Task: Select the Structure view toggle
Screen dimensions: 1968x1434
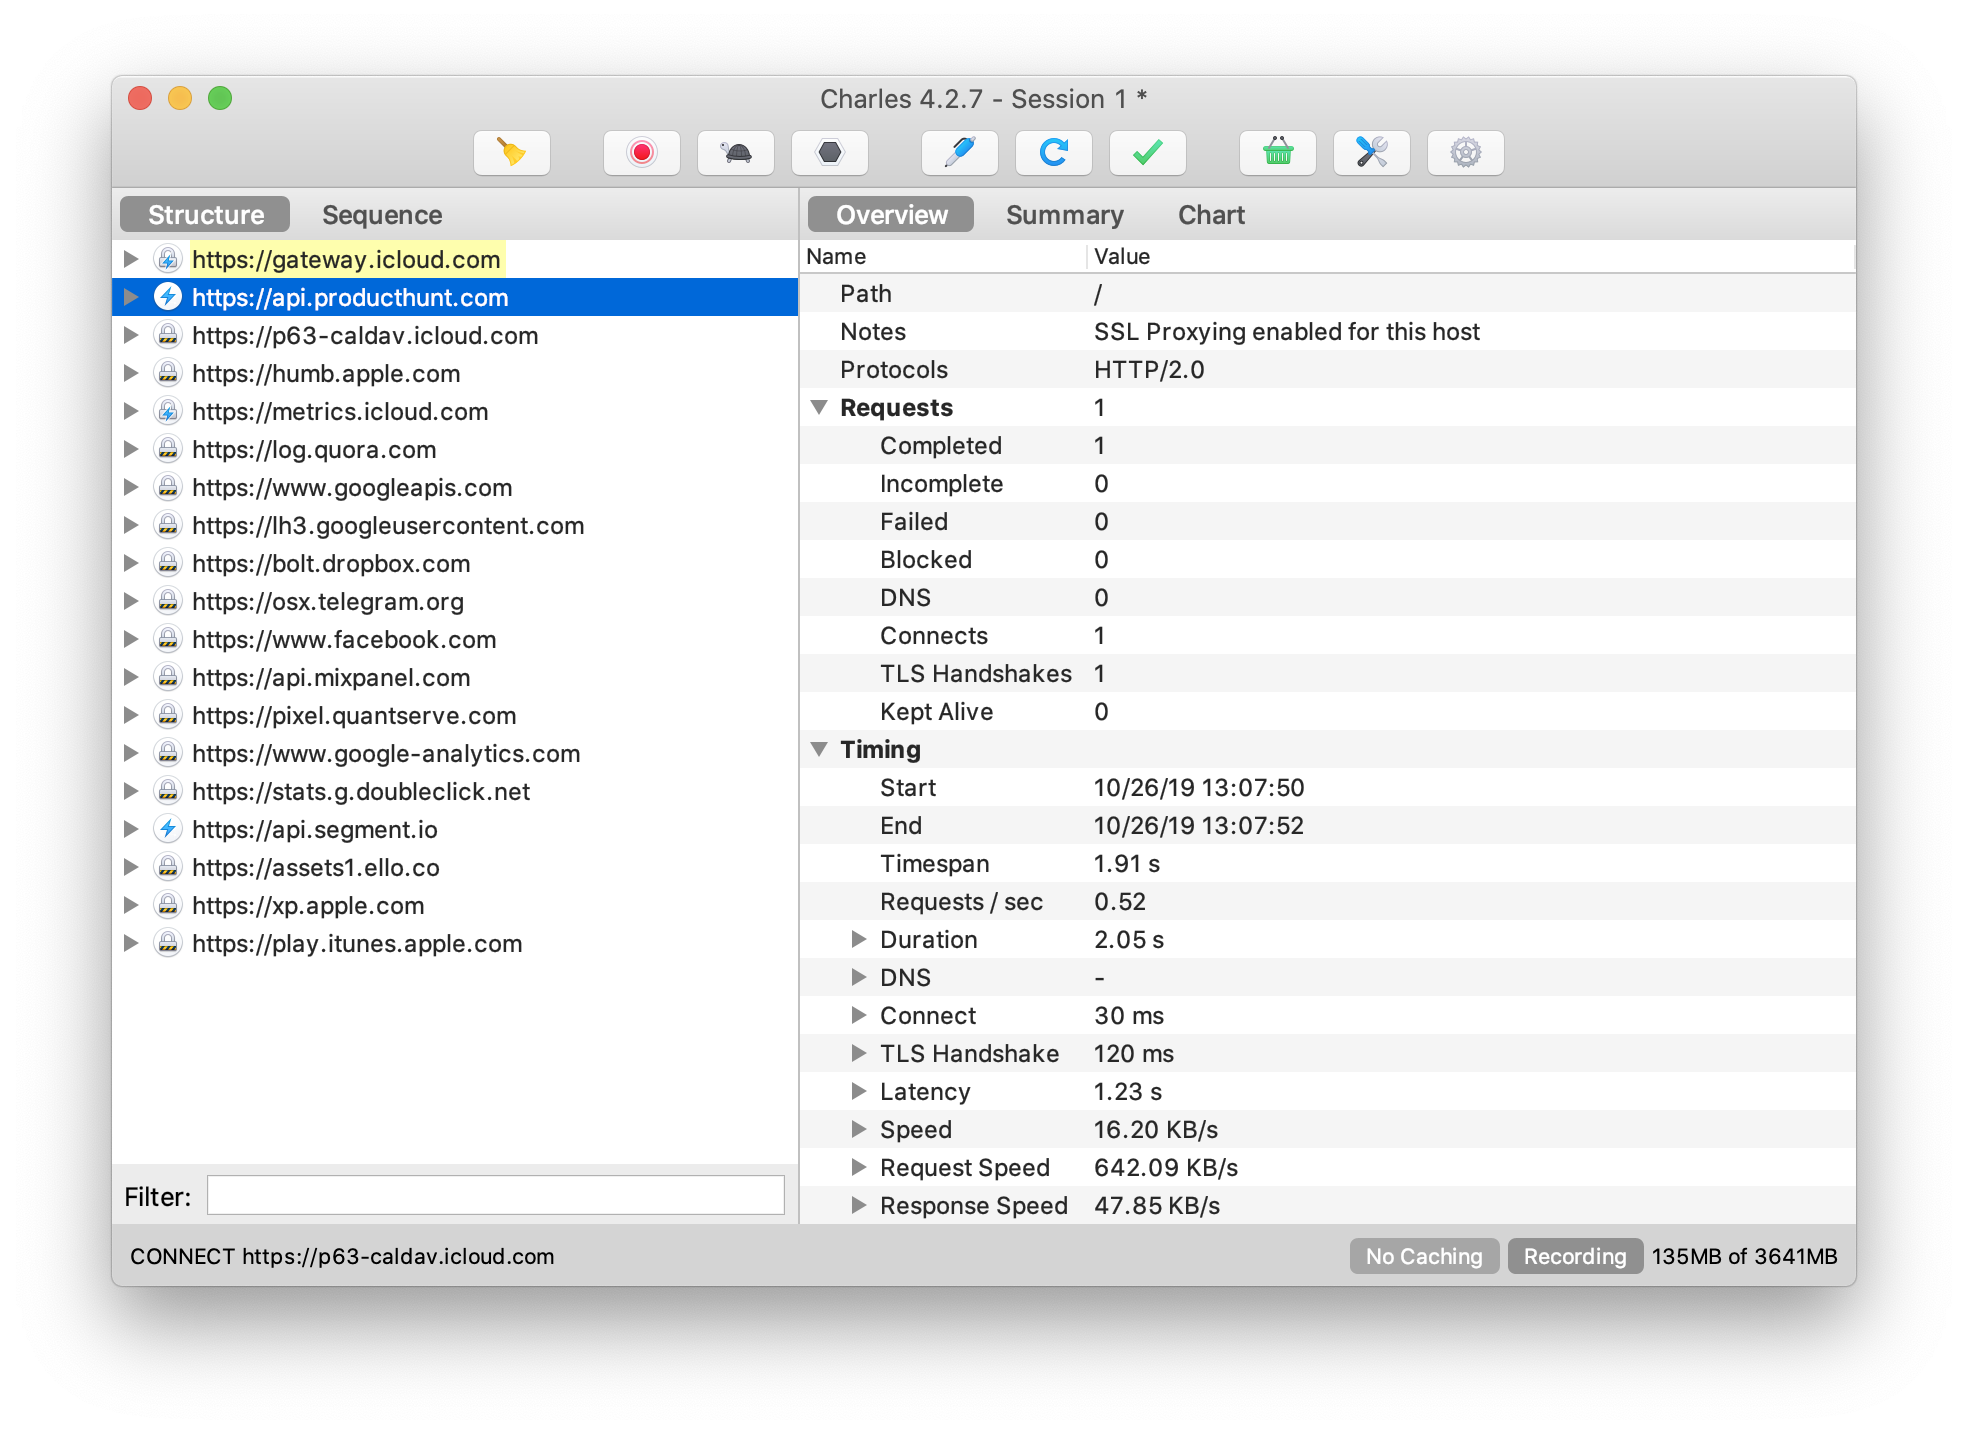Action: 205,214
